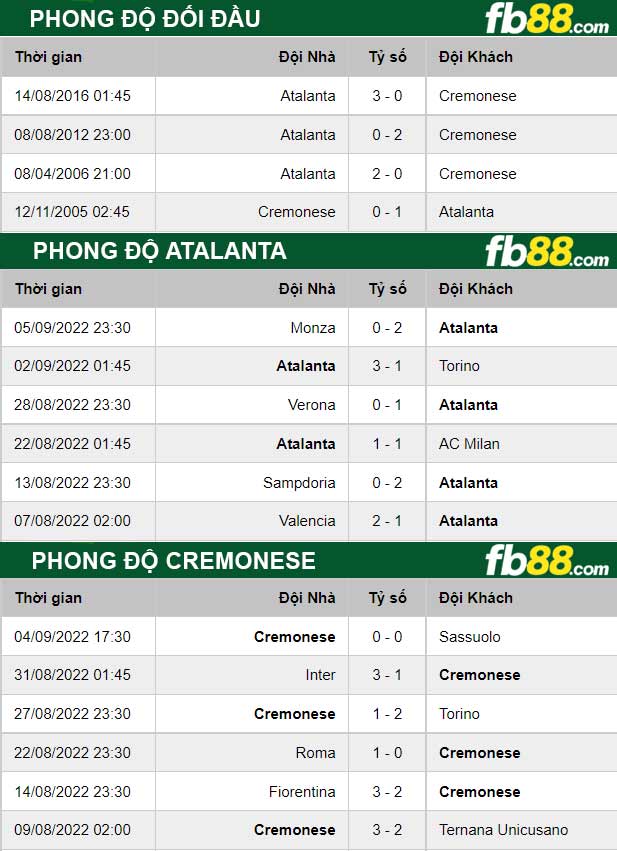The width and height of the screenshot is (617, 851).
Task: Click the fb88.com logo beside Phong Độ Atalanta
Action: coord(546,251)
